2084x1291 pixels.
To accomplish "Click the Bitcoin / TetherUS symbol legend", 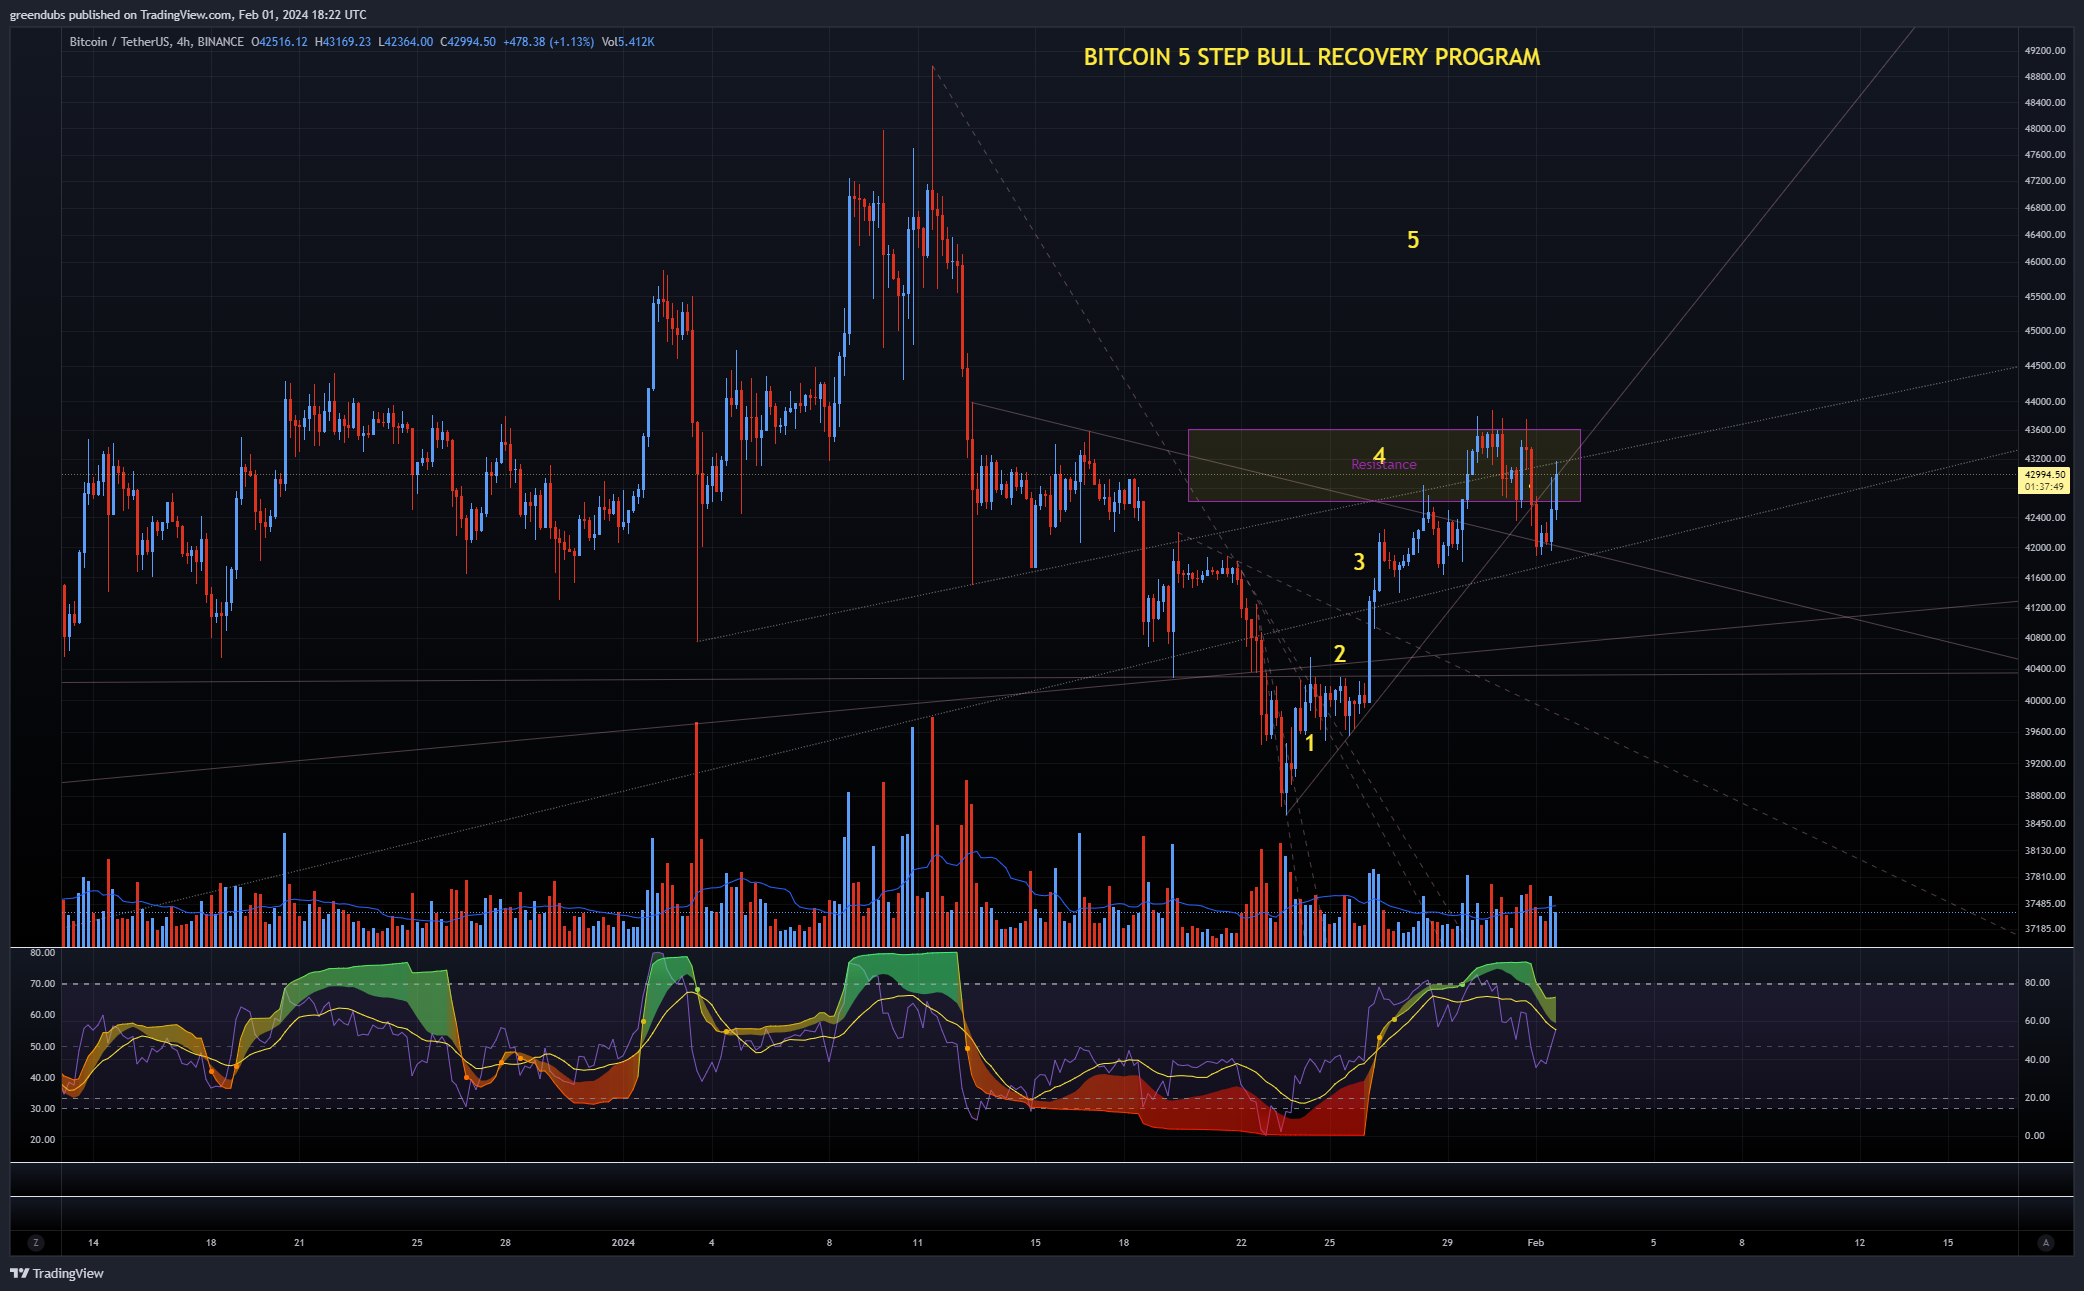I will (x=157, y=42).
